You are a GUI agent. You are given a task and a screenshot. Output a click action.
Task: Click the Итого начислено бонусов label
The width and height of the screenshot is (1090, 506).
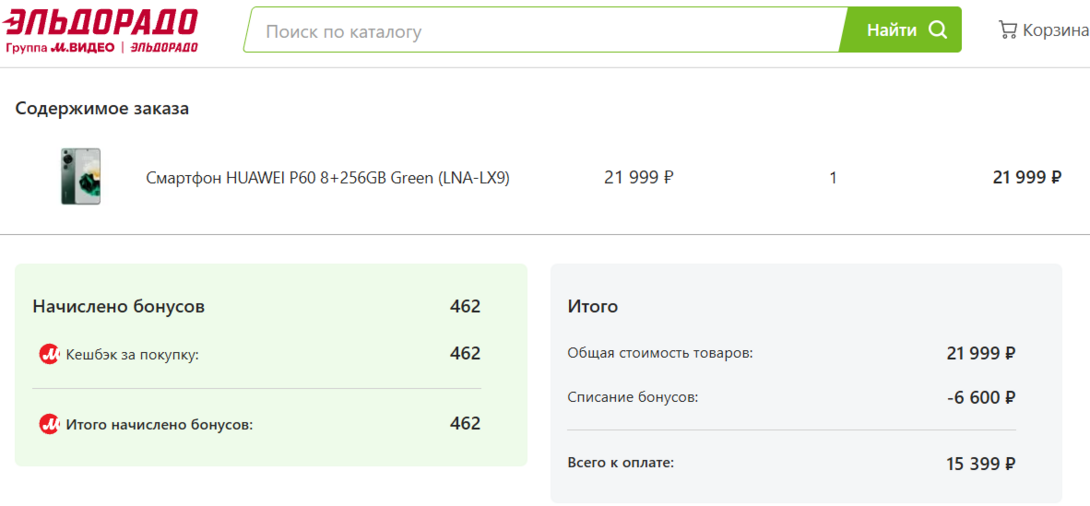click(159, 424)
